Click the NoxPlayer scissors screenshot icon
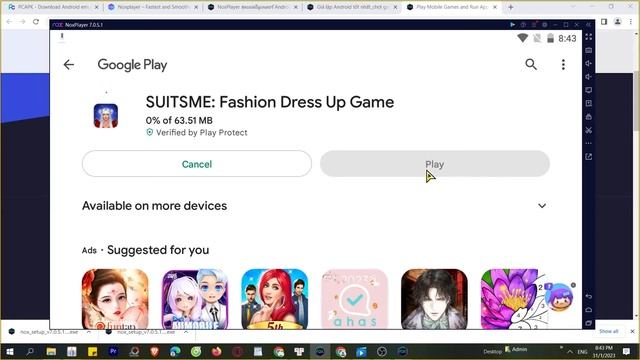 click(x=589, y=130)
